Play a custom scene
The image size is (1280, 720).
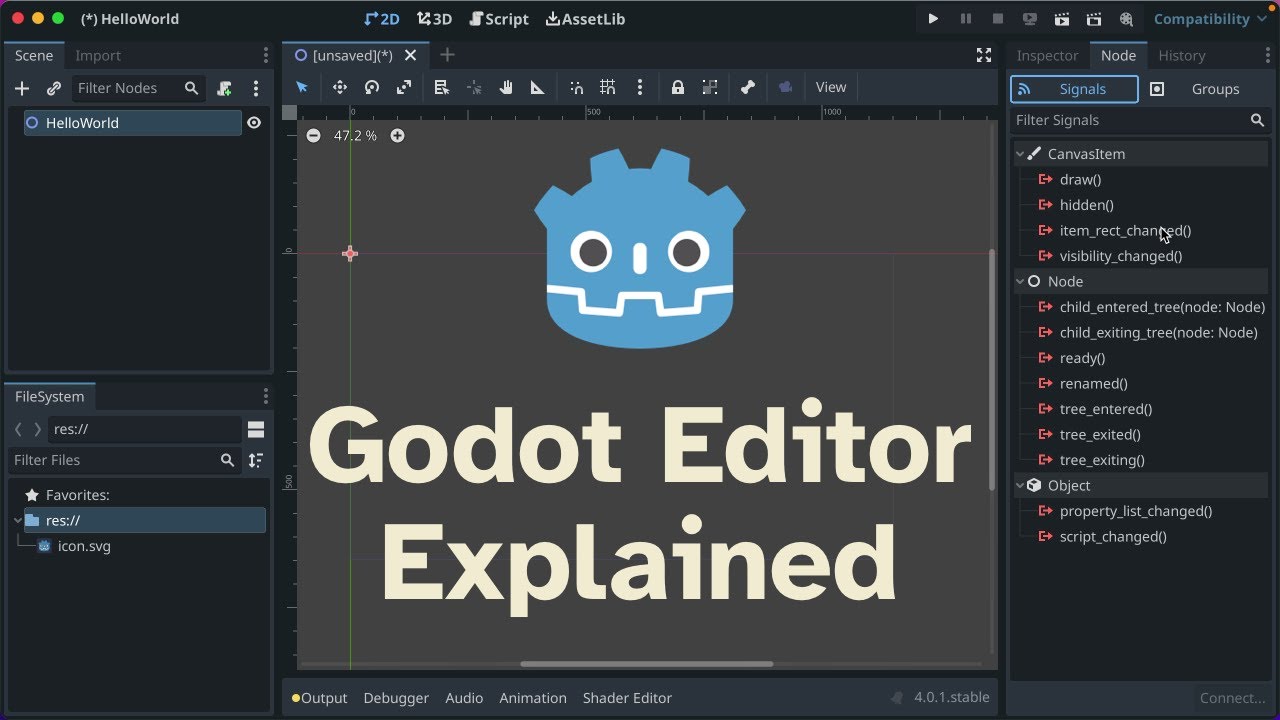(1094, 19)
